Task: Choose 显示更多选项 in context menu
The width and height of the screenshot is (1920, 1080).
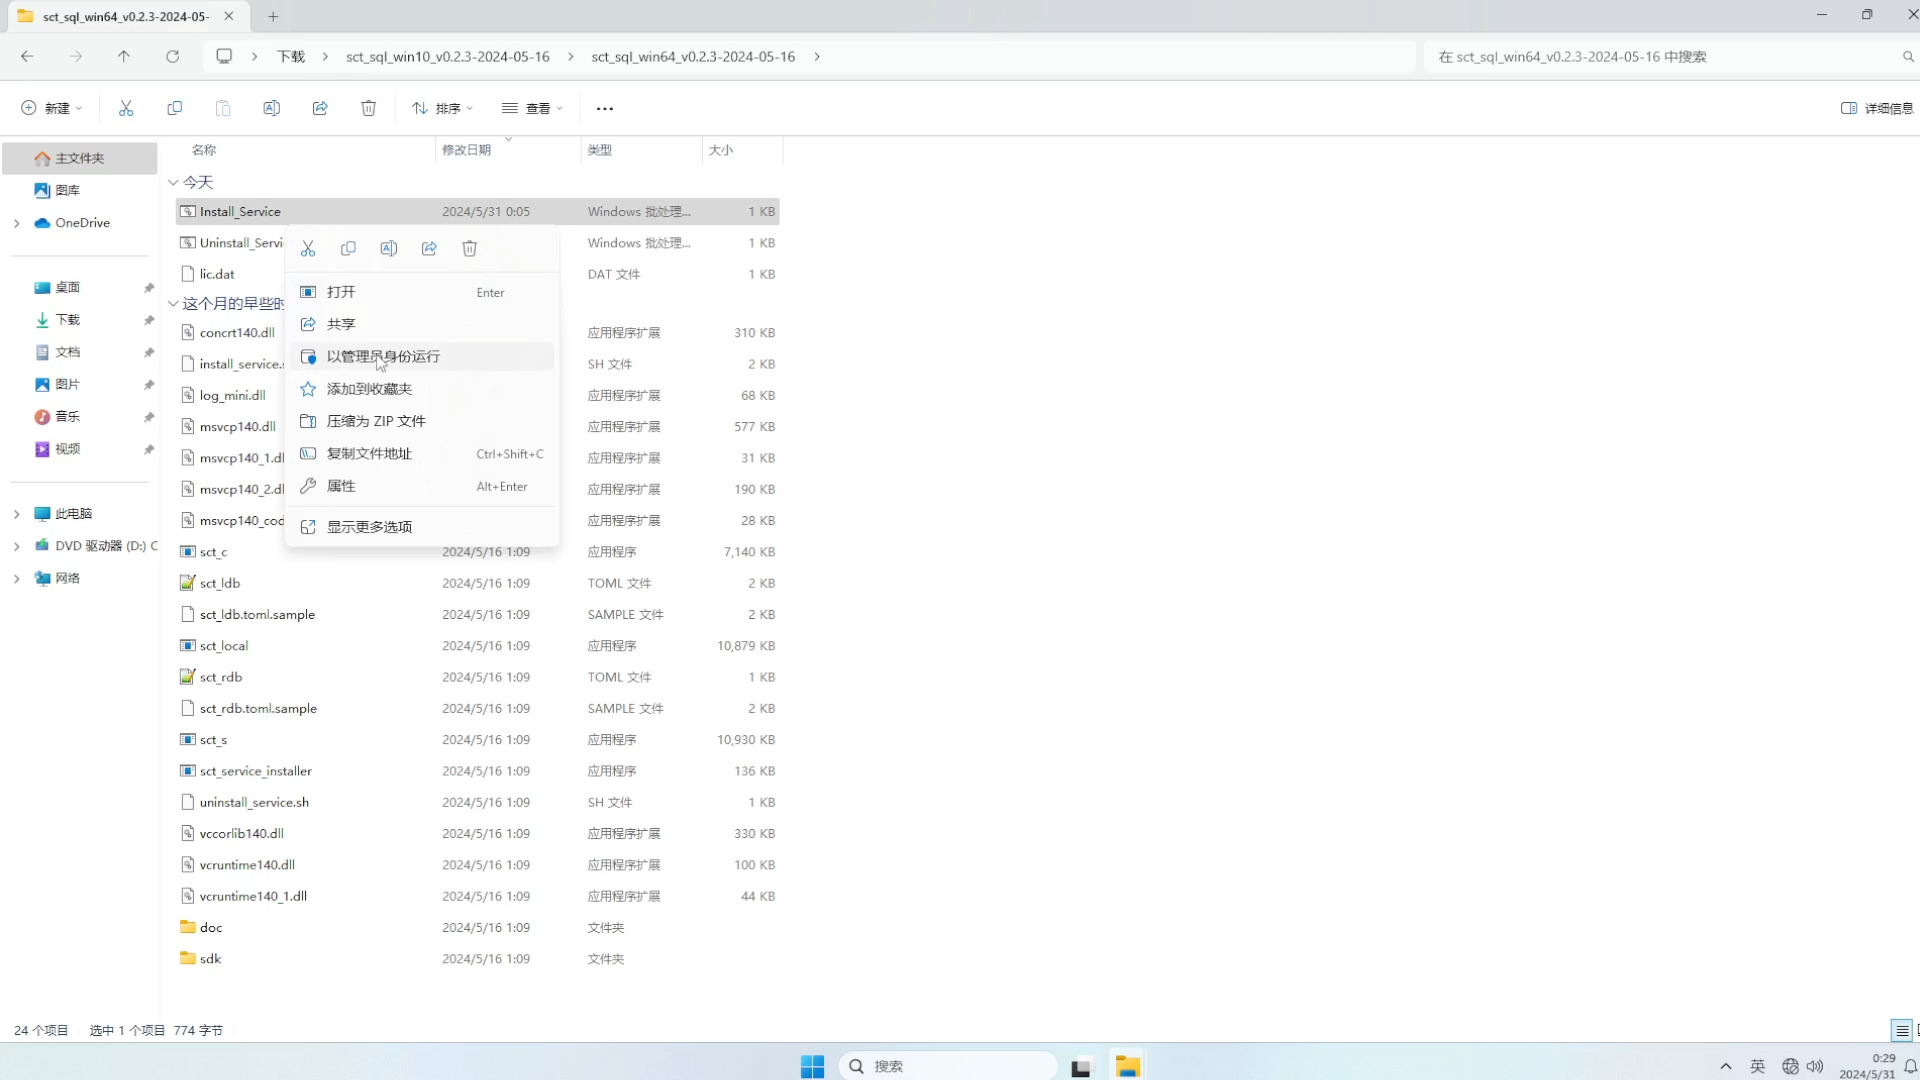Action: pos(369,527)
